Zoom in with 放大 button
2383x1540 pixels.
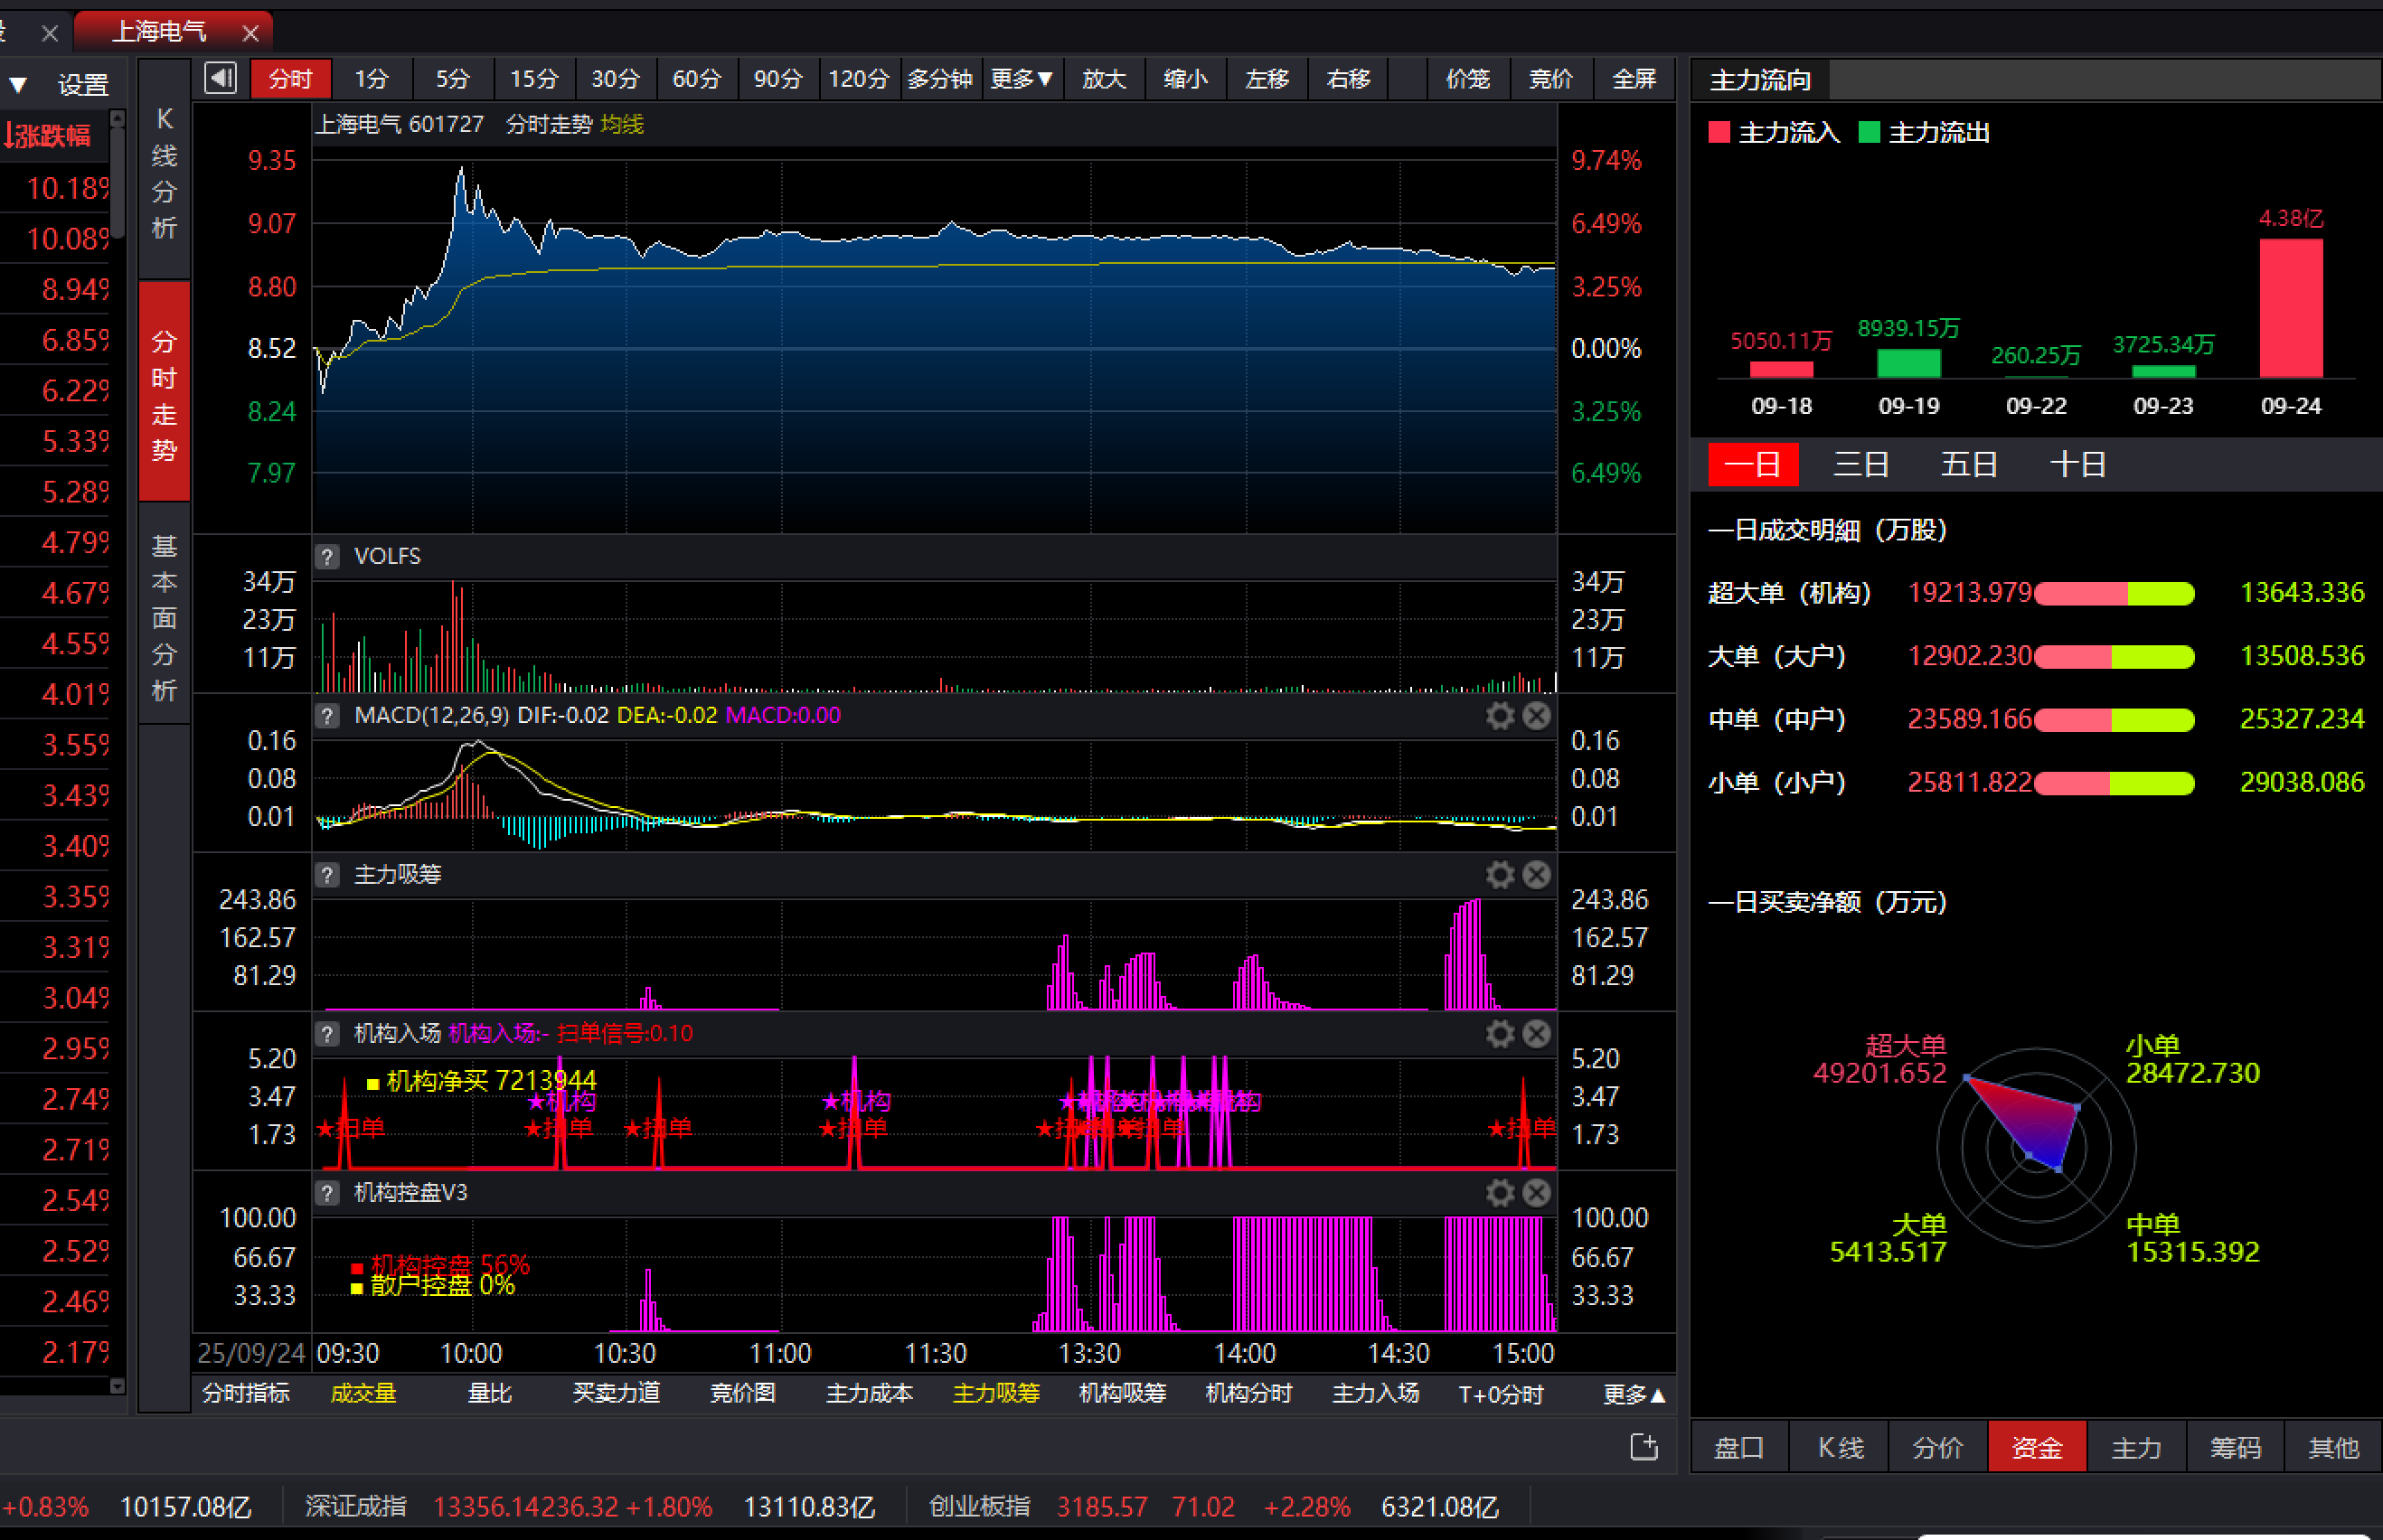(1104, 78)
